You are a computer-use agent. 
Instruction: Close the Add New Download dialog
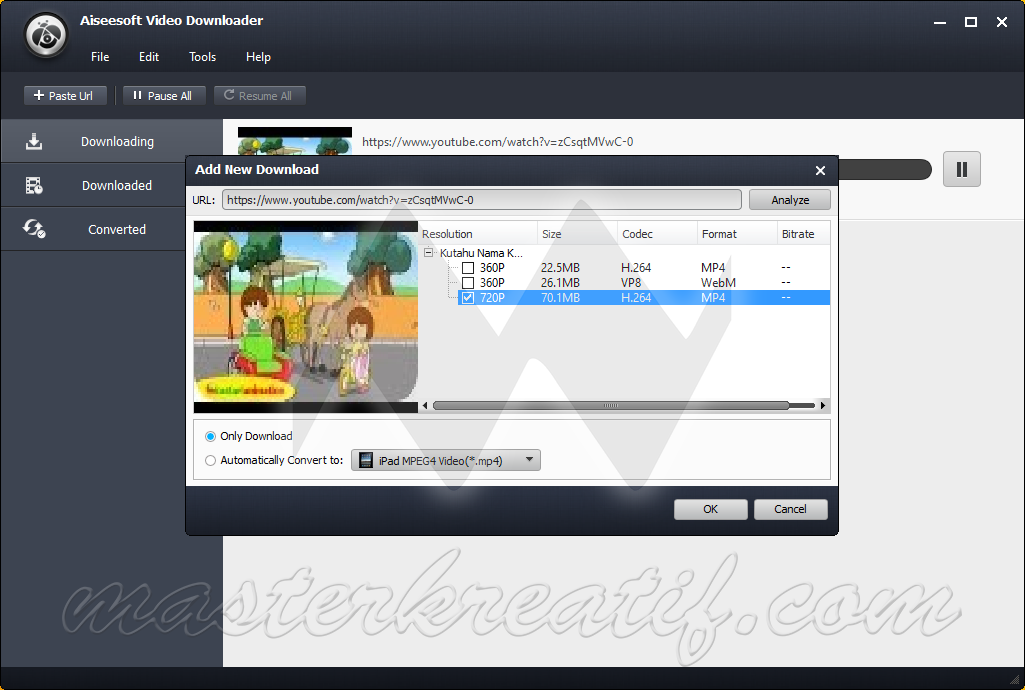pyautogui.click(x=820, y=171)
